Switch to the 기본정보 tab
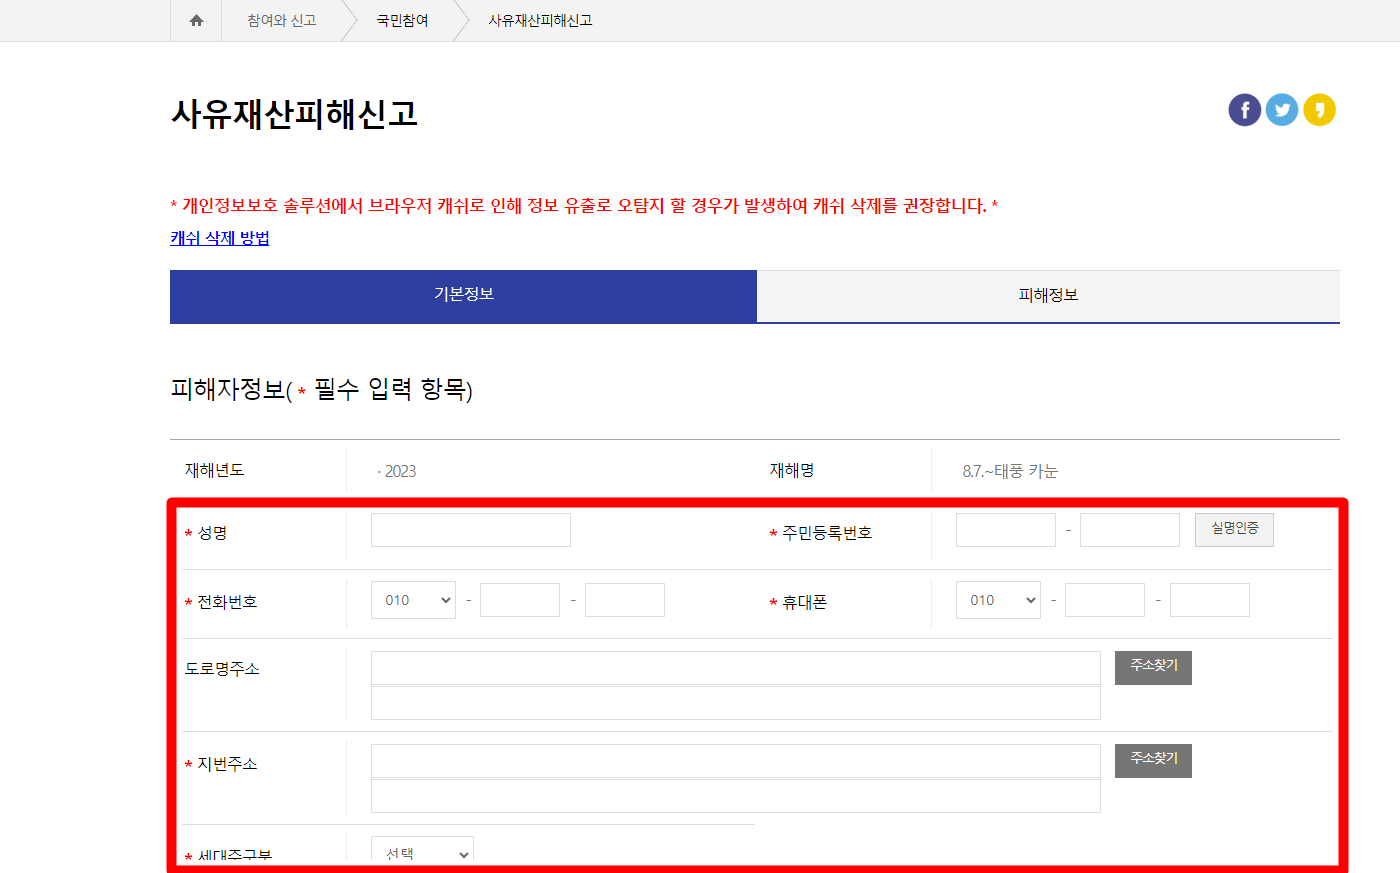Screen dimensions: 1400x873 point(463,296)
